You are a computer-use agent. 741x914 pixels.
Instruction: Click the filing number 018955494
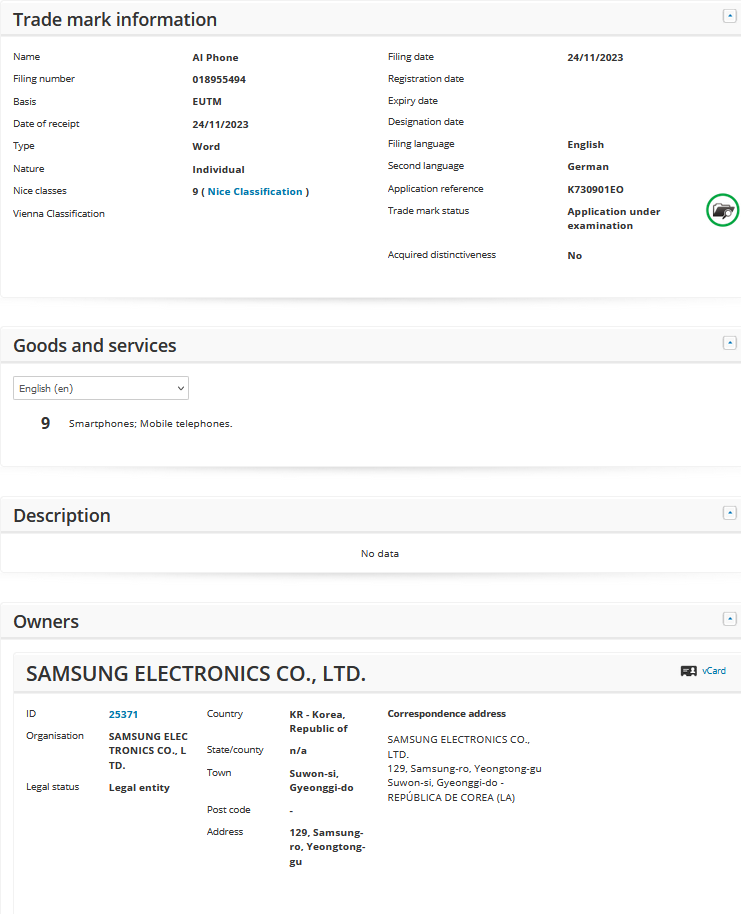[219, 80]
